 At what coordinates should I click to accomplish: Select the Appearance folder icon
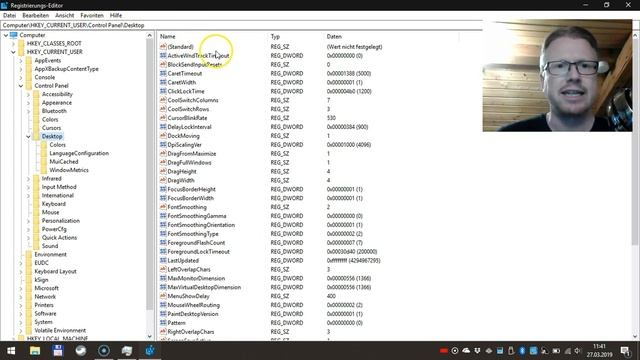(x=36, y=103)
